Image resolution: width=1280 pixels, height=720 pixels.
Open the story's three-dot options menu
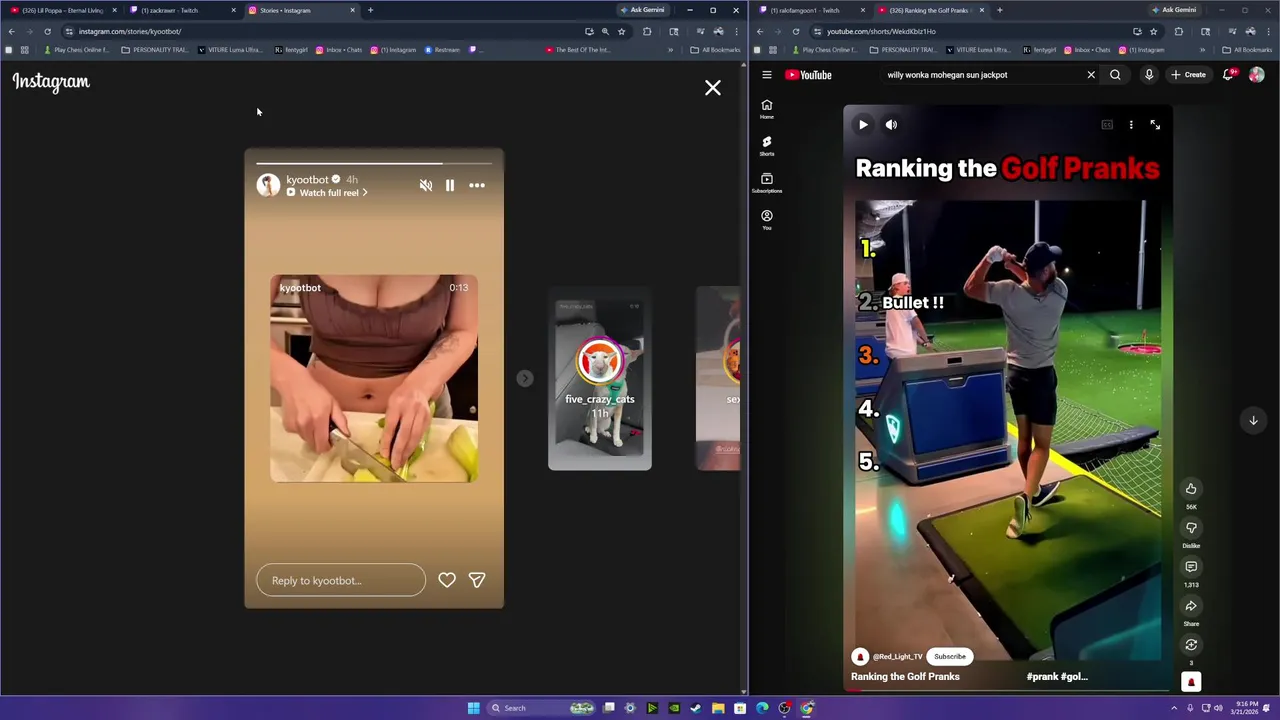click(x=477, y=185)
